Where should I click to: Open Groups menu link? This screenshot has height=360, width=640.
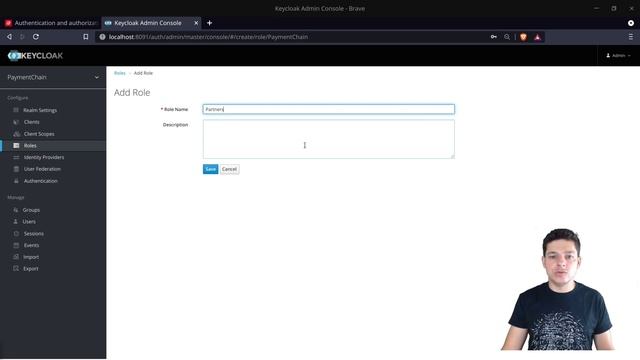coord(31,210)
